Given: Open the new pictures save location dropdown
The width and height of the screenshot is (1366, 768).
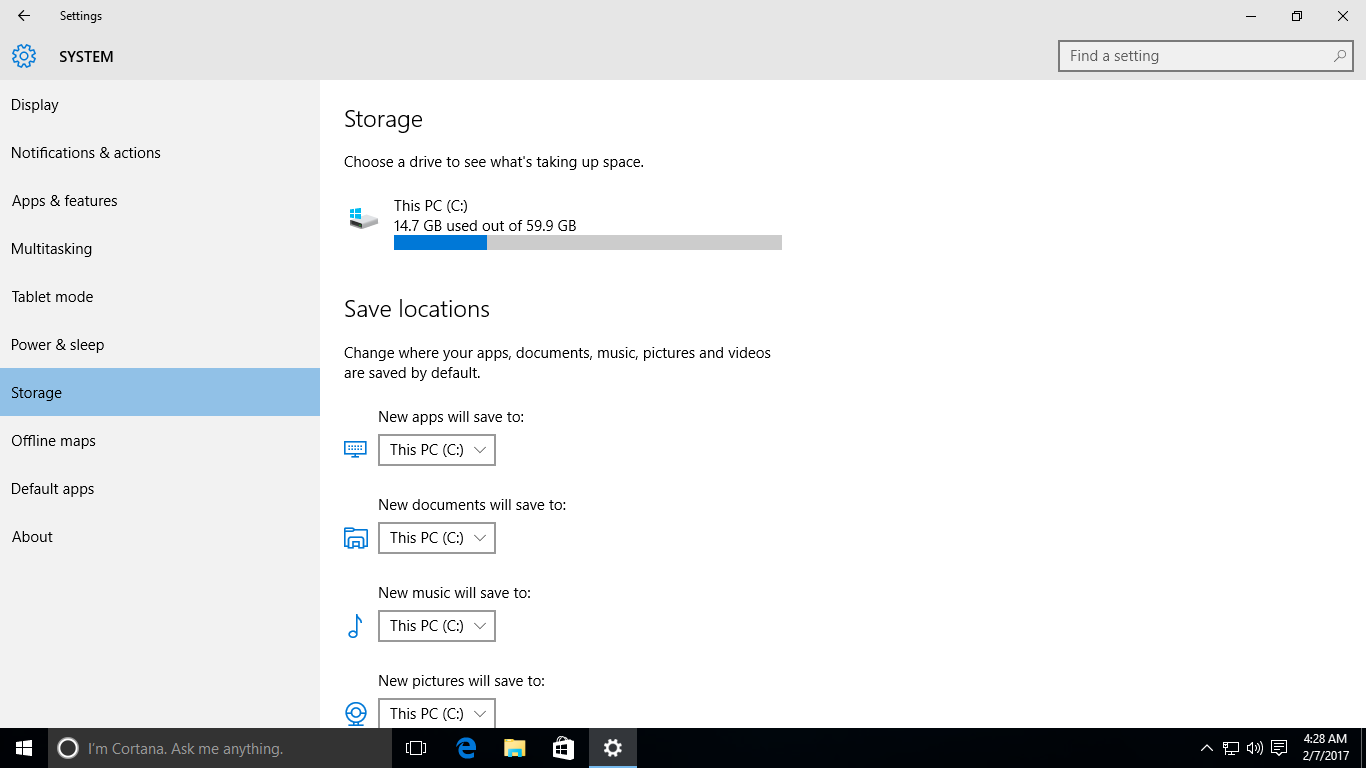Looking at the screenshot, I should (x=437, y=713).
